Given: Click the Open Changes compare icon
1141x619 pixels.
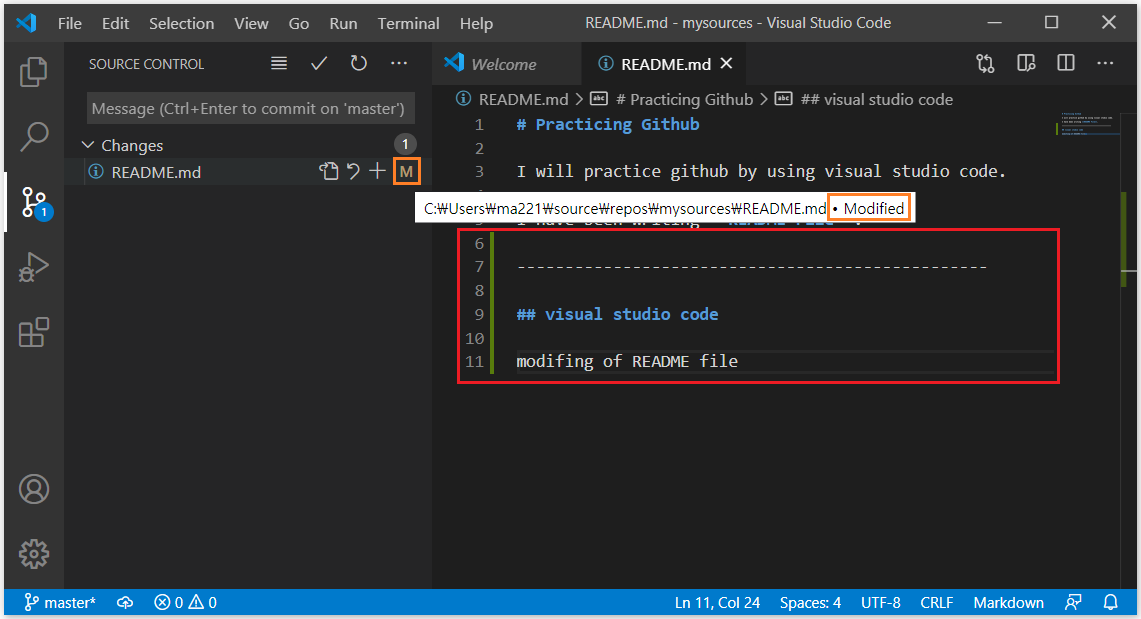Looking at the screenshot, I should pos(985,63).
